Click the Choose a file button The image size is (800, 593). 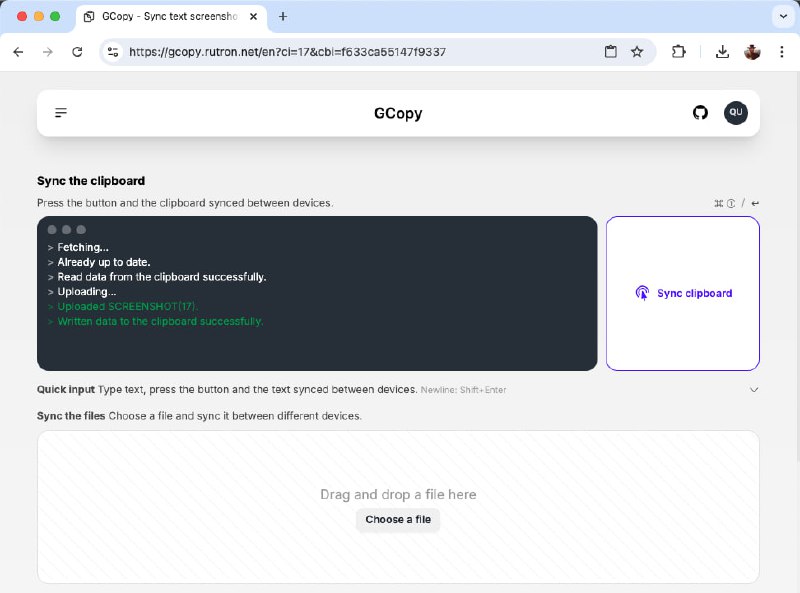[x=398, y=520]
